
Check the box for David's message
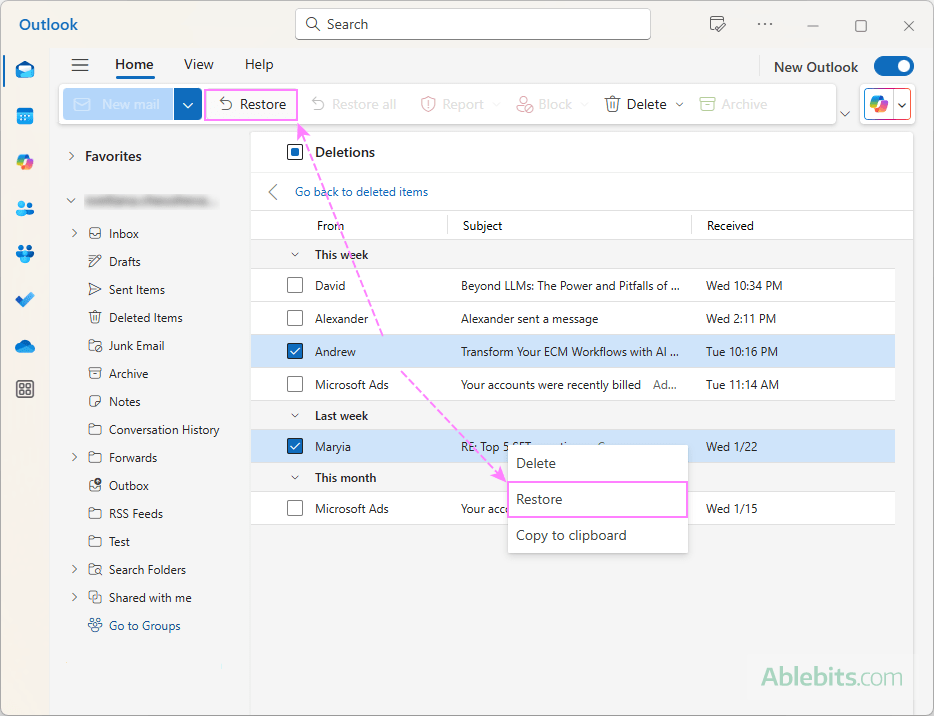(x=295, y=285)
